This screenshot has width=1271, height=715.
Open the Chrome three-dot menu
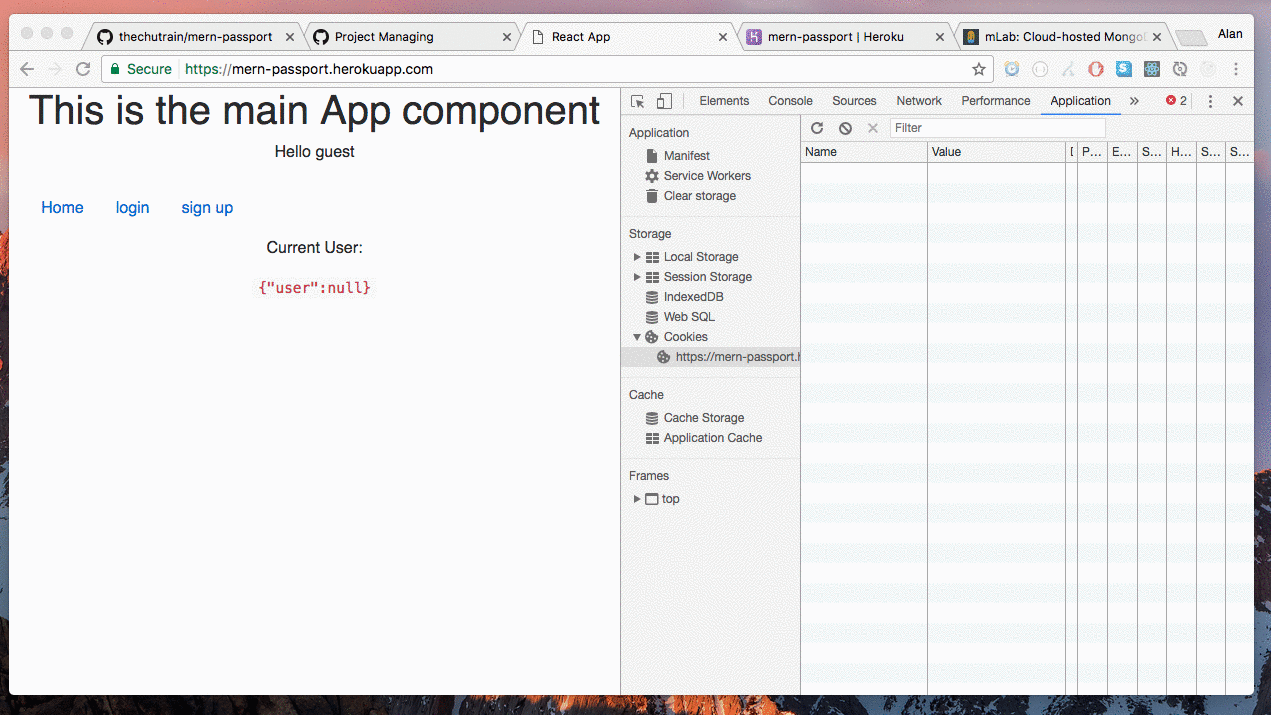click(x=1236, y=69)
